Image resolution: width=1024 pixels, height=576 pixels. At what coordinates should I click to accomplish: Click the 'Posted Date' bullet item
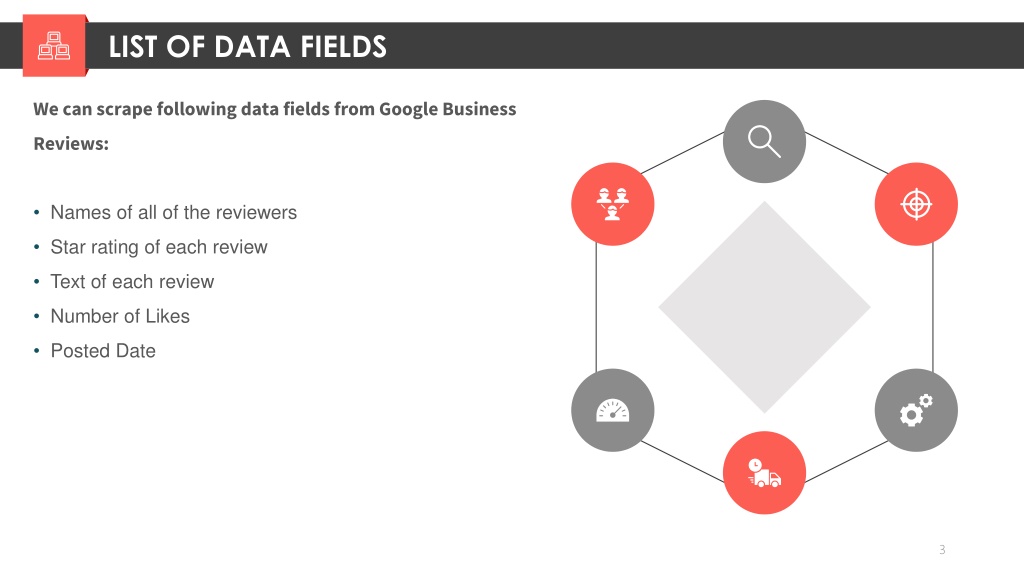pyautogui.click(x=103, y=351)
